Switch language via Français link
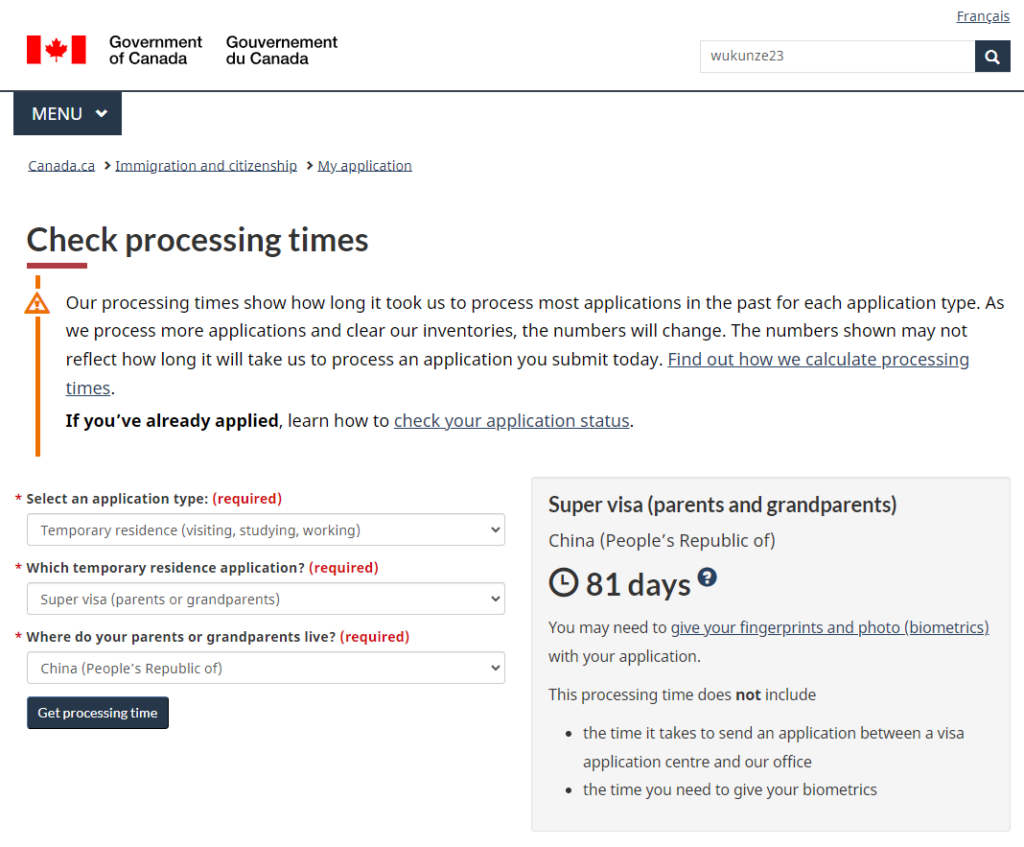1024x847 pixels. [982, 16]
